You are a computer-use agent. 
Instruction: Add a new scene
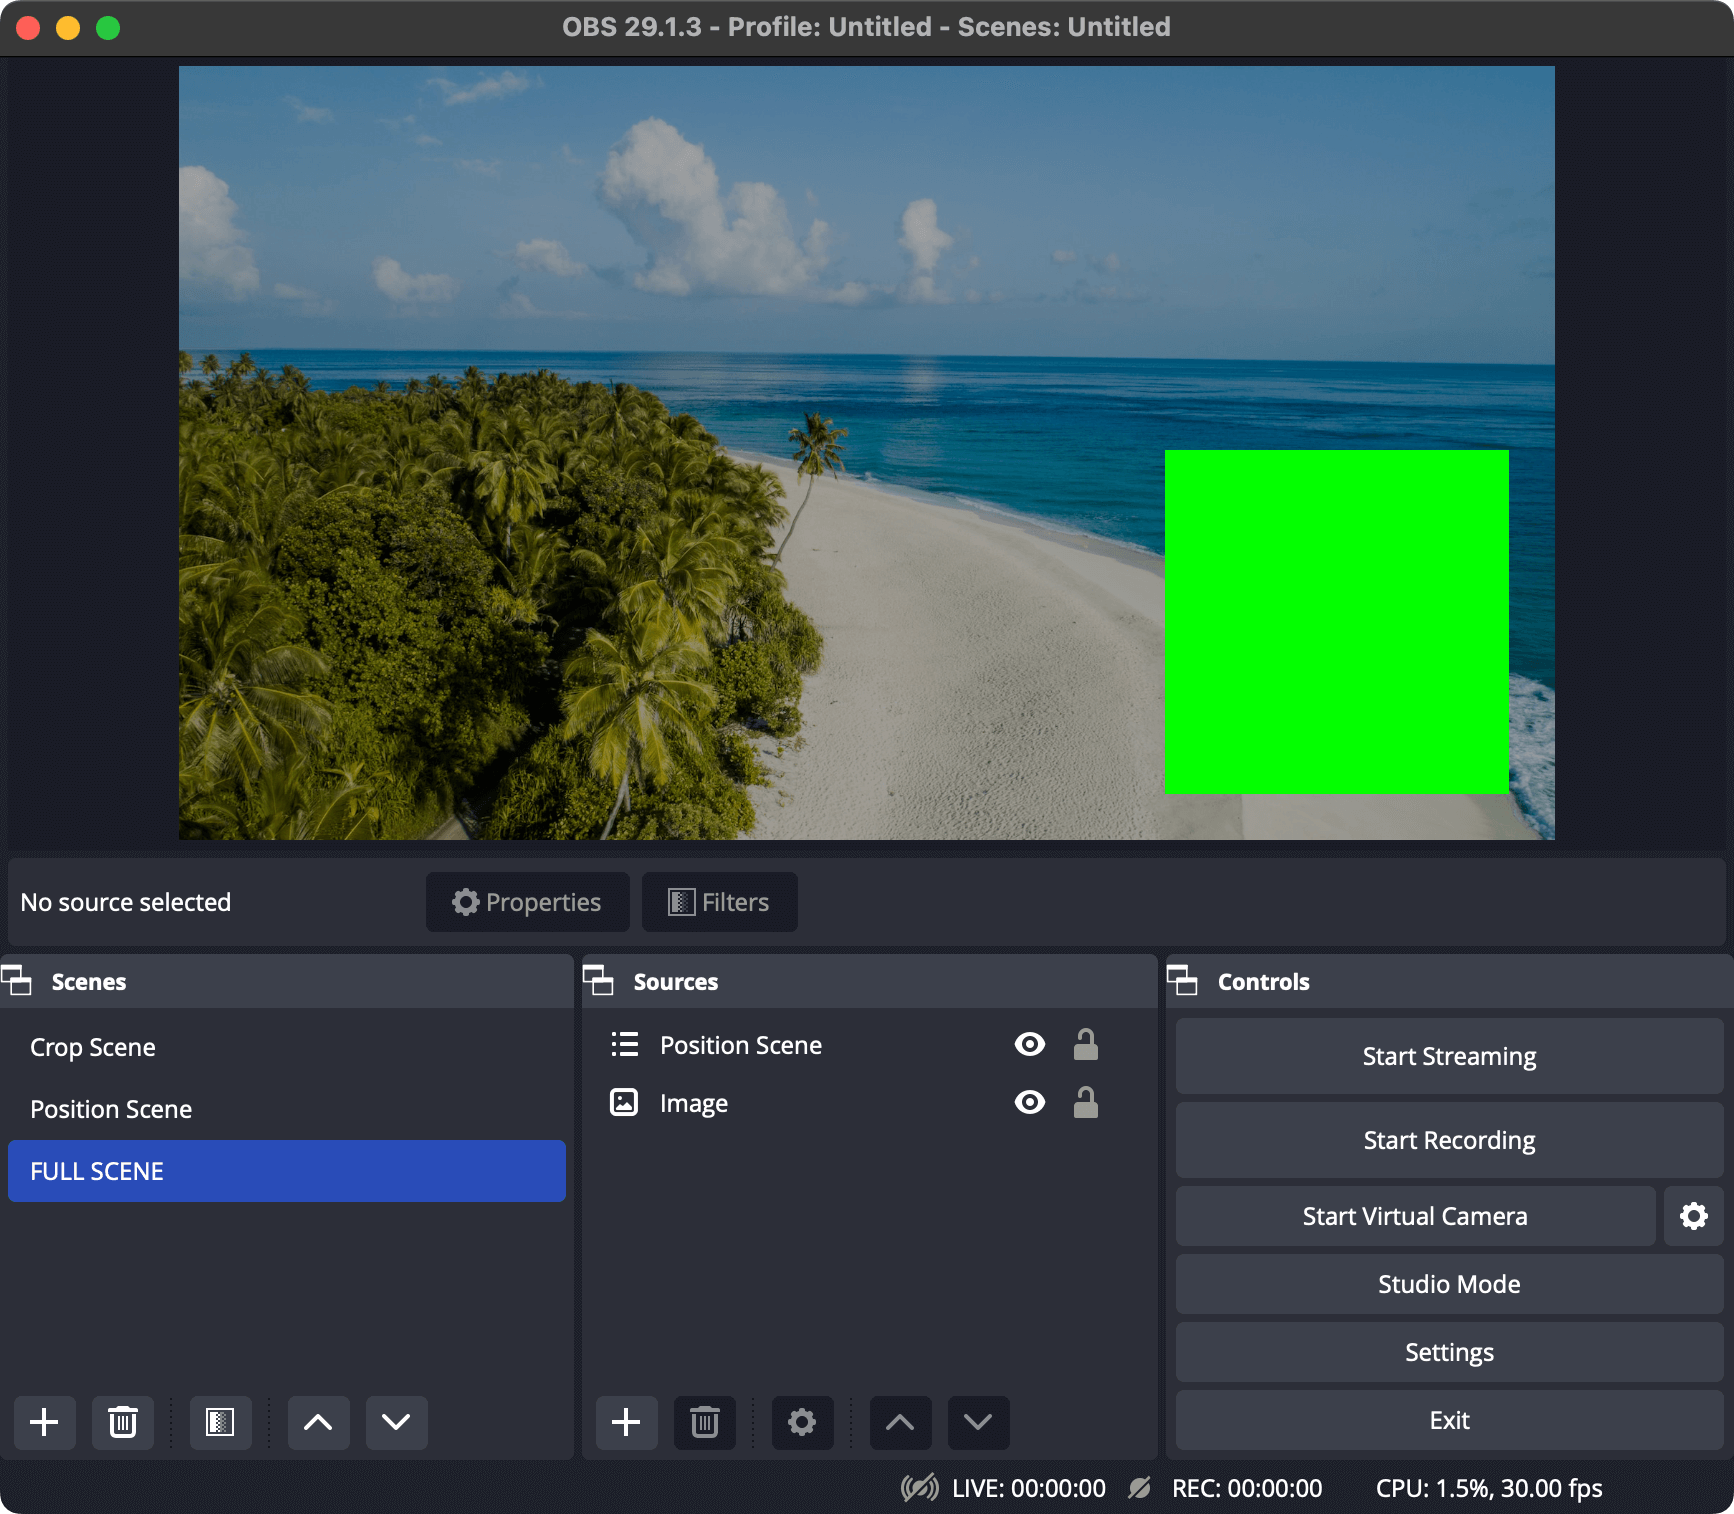click(x=44, y=1422)
